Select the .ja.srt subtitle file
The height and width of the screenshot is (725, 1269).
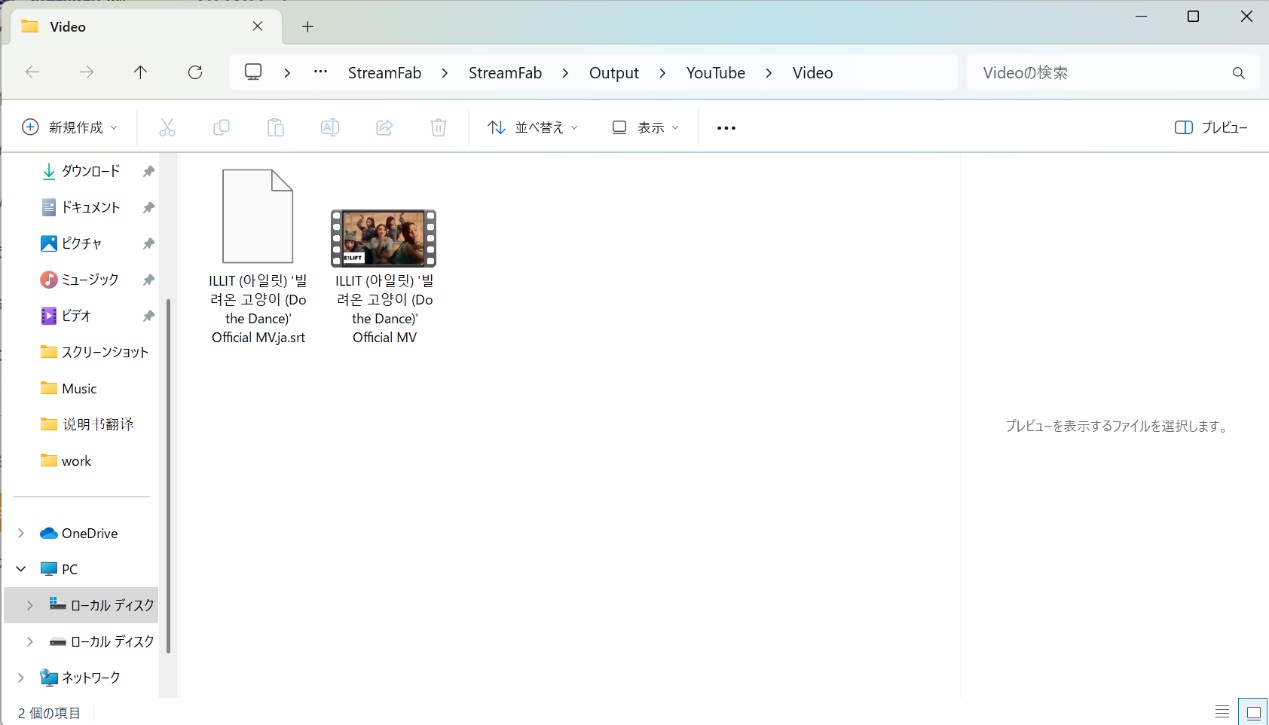258,257
